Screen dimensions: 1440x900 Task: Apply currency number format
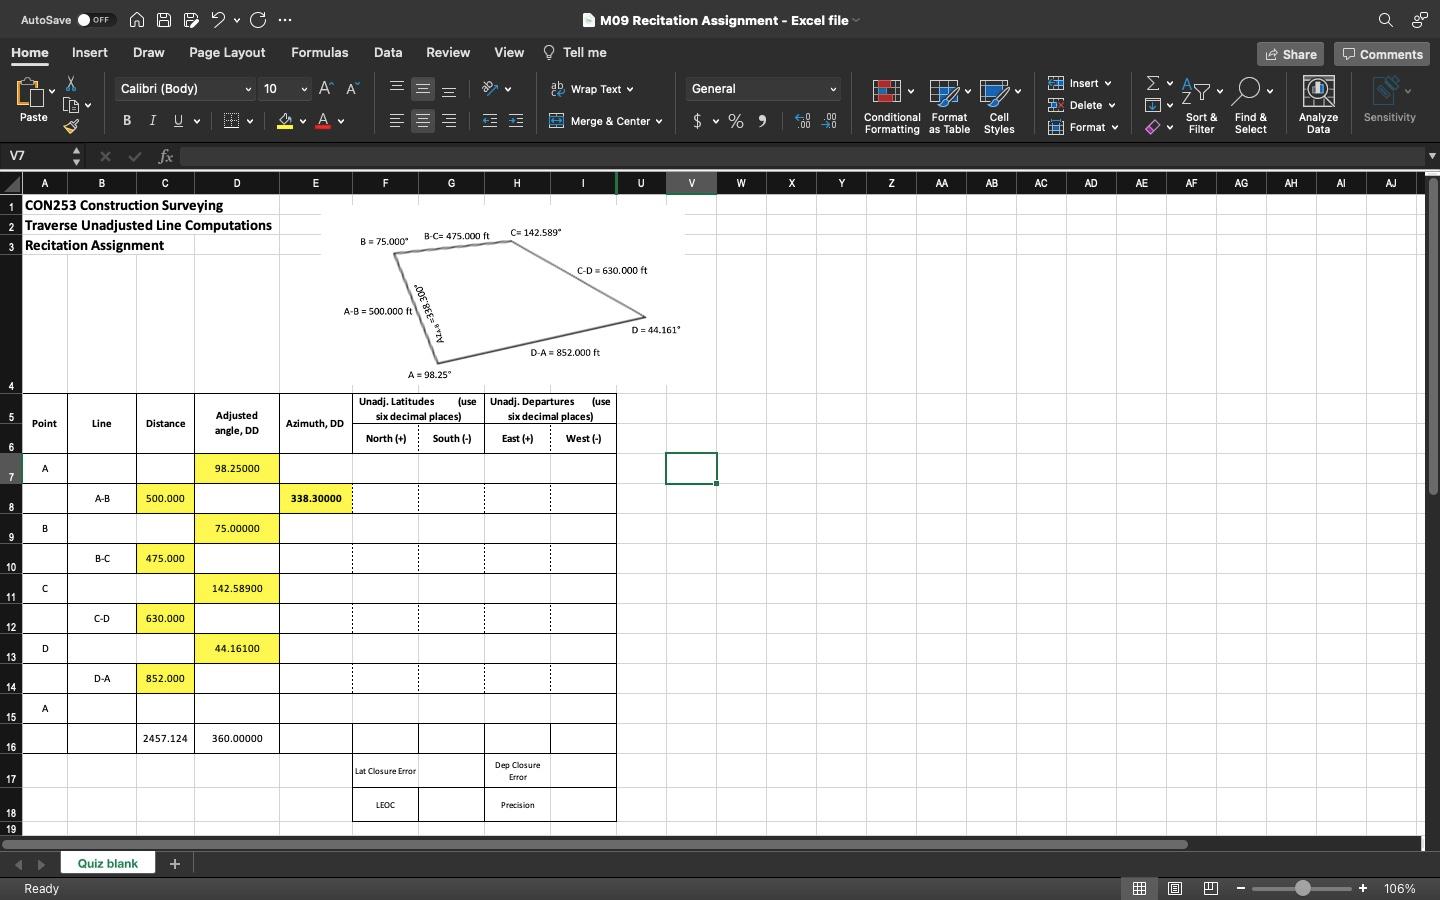[697, 120]
